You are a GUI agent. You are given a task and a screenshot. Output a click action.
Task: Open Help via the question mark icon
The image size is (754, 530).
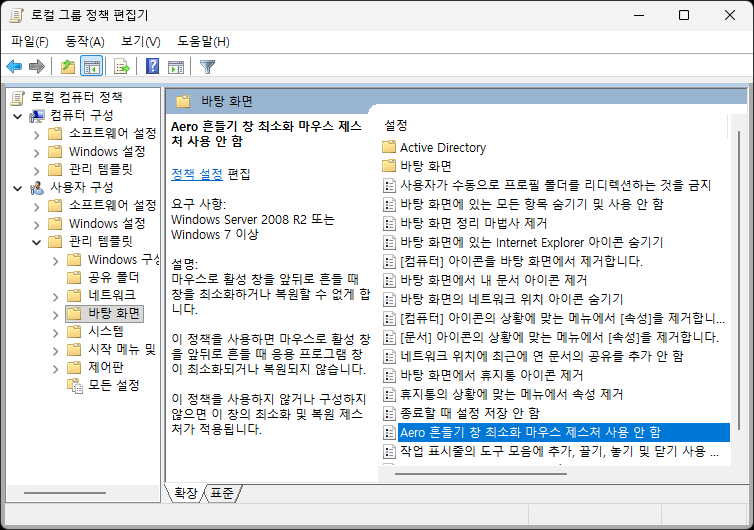[153, 67]
